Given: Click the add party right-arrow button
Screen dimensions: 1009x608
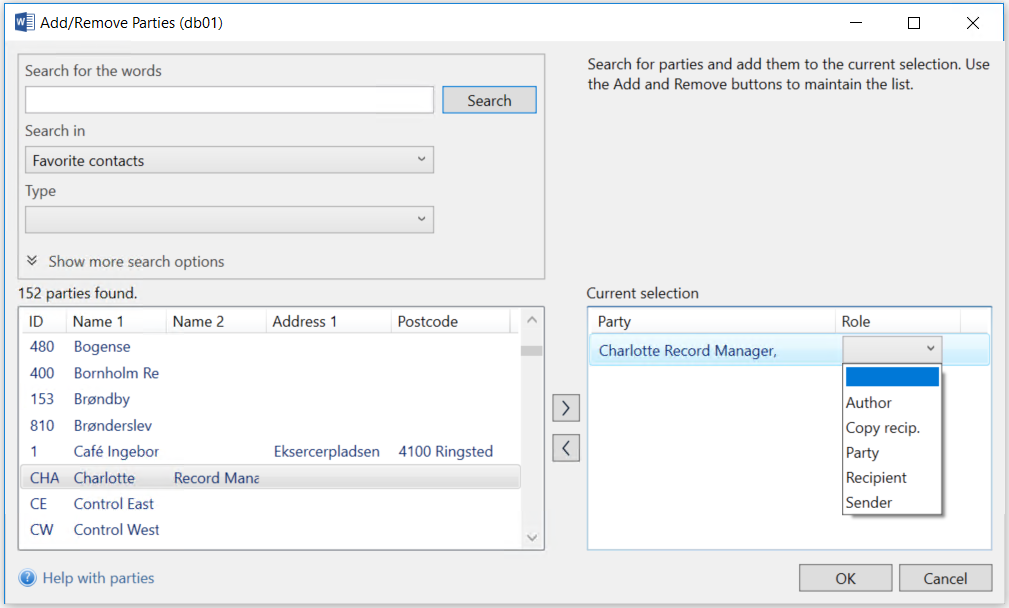Looking at the screenshot, I should tap(566, 408).
